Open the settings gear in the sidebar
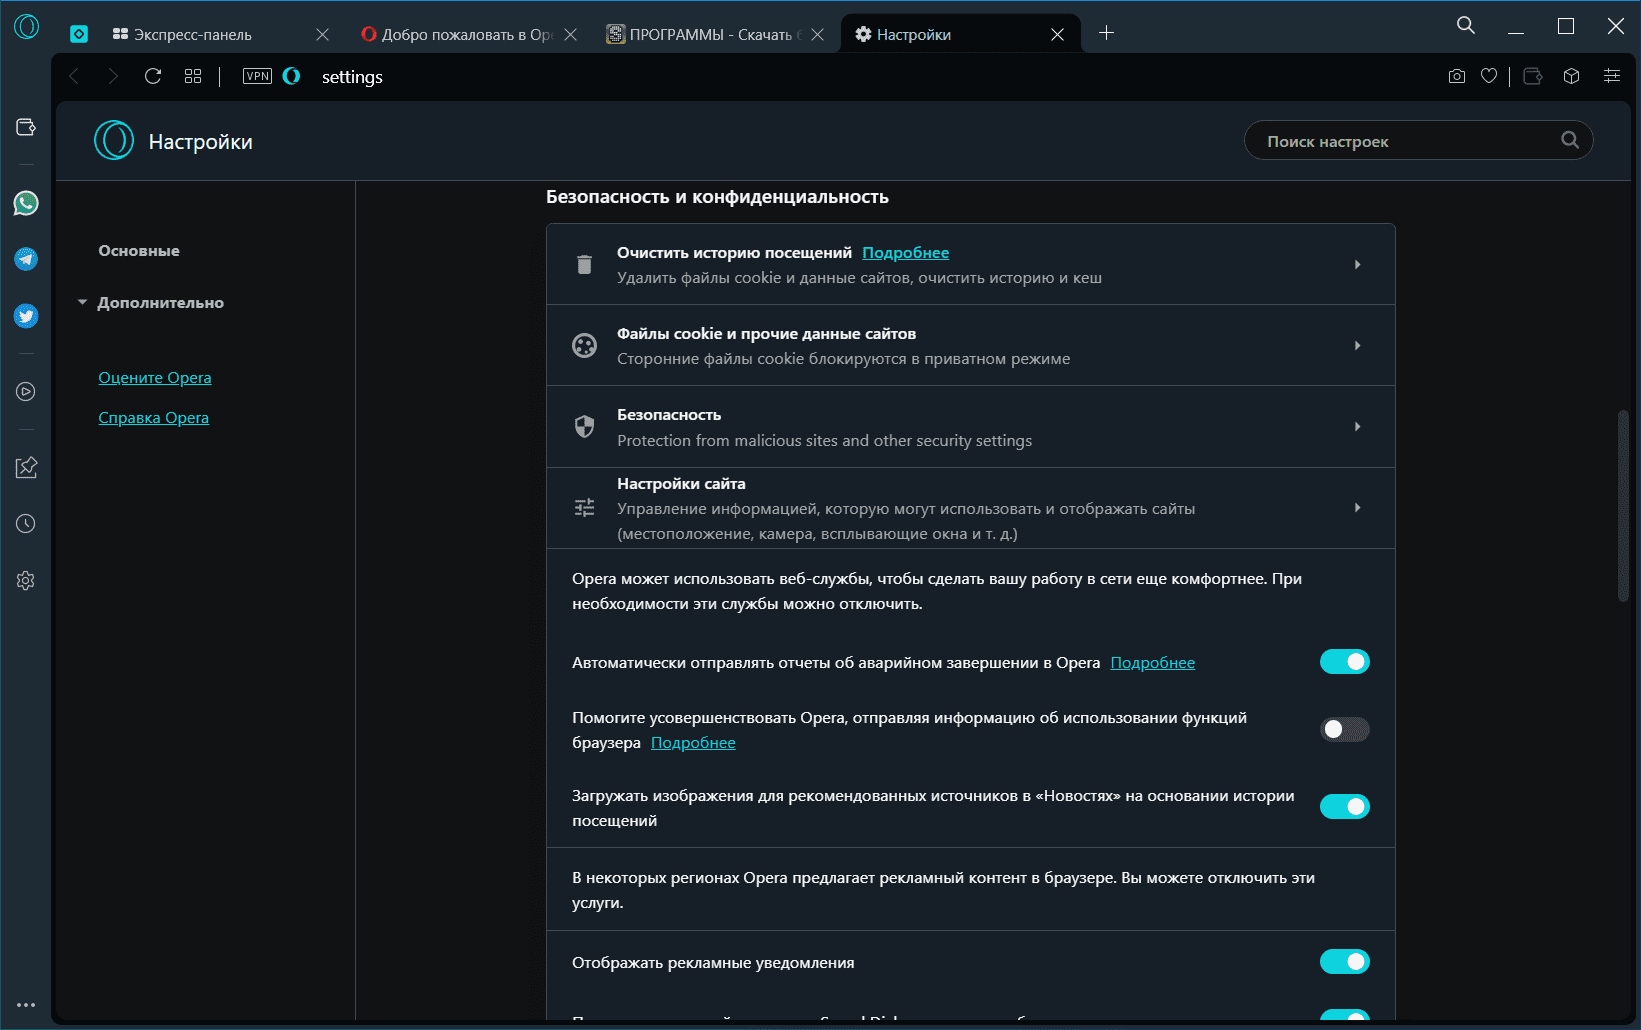This screenshot has height=1030, width=1641. pos(26,581)
